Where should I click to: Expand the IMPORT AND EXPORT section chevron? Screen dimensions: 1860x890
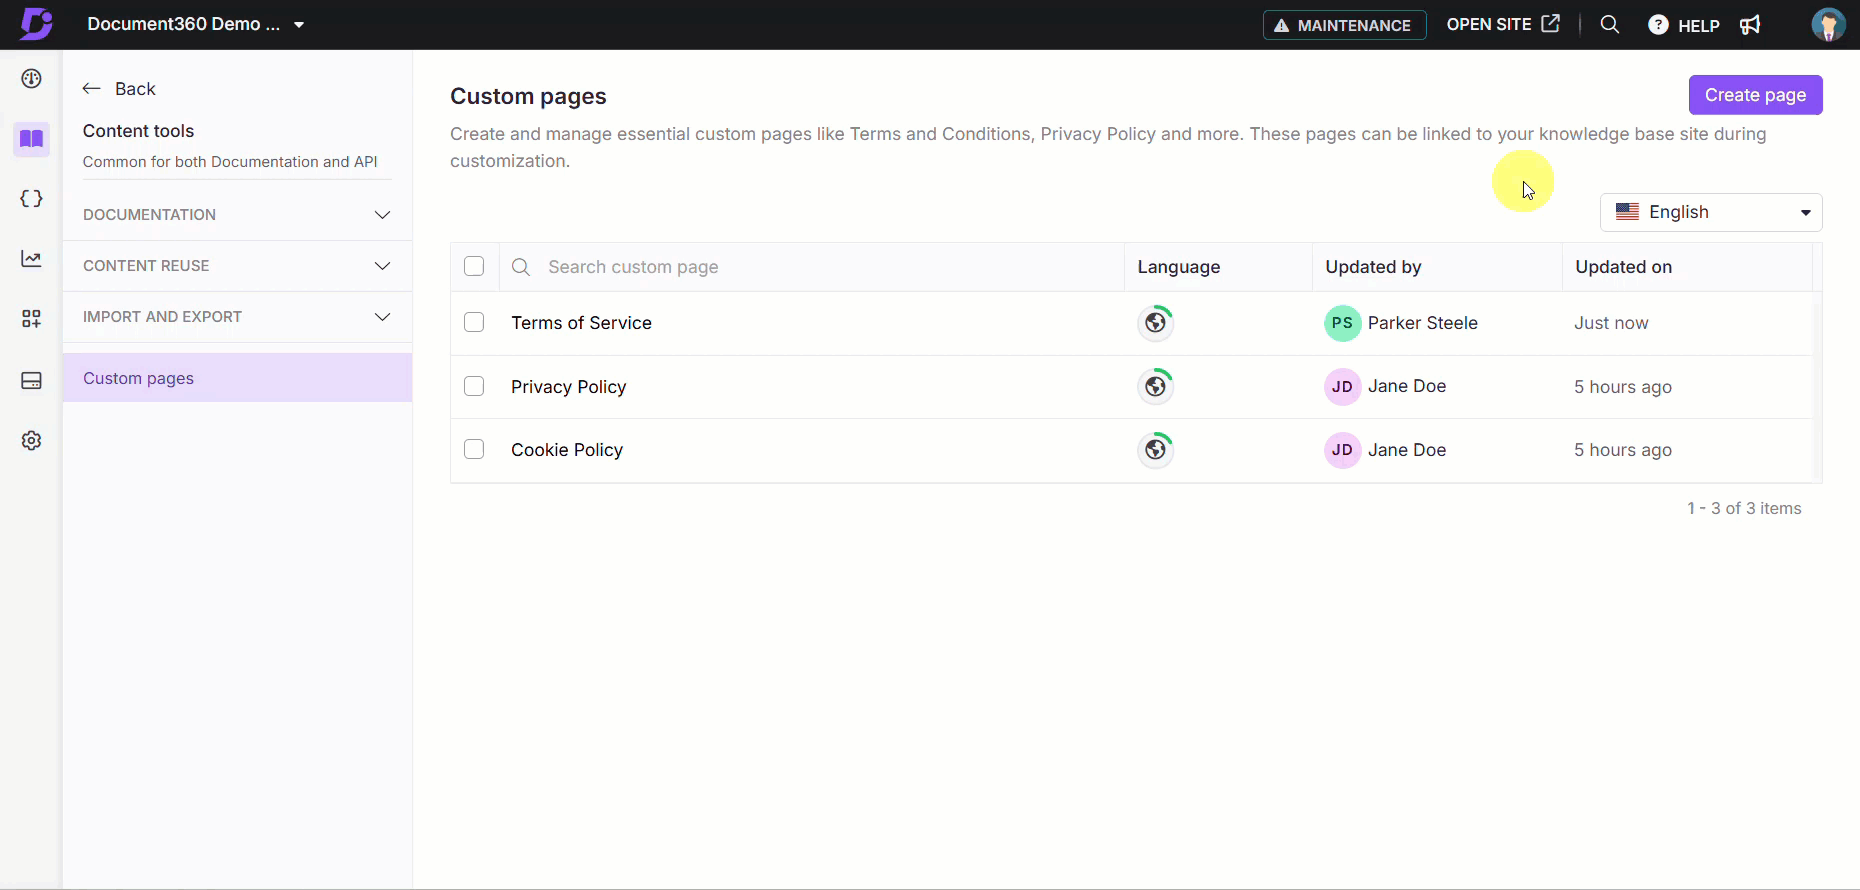382,317
